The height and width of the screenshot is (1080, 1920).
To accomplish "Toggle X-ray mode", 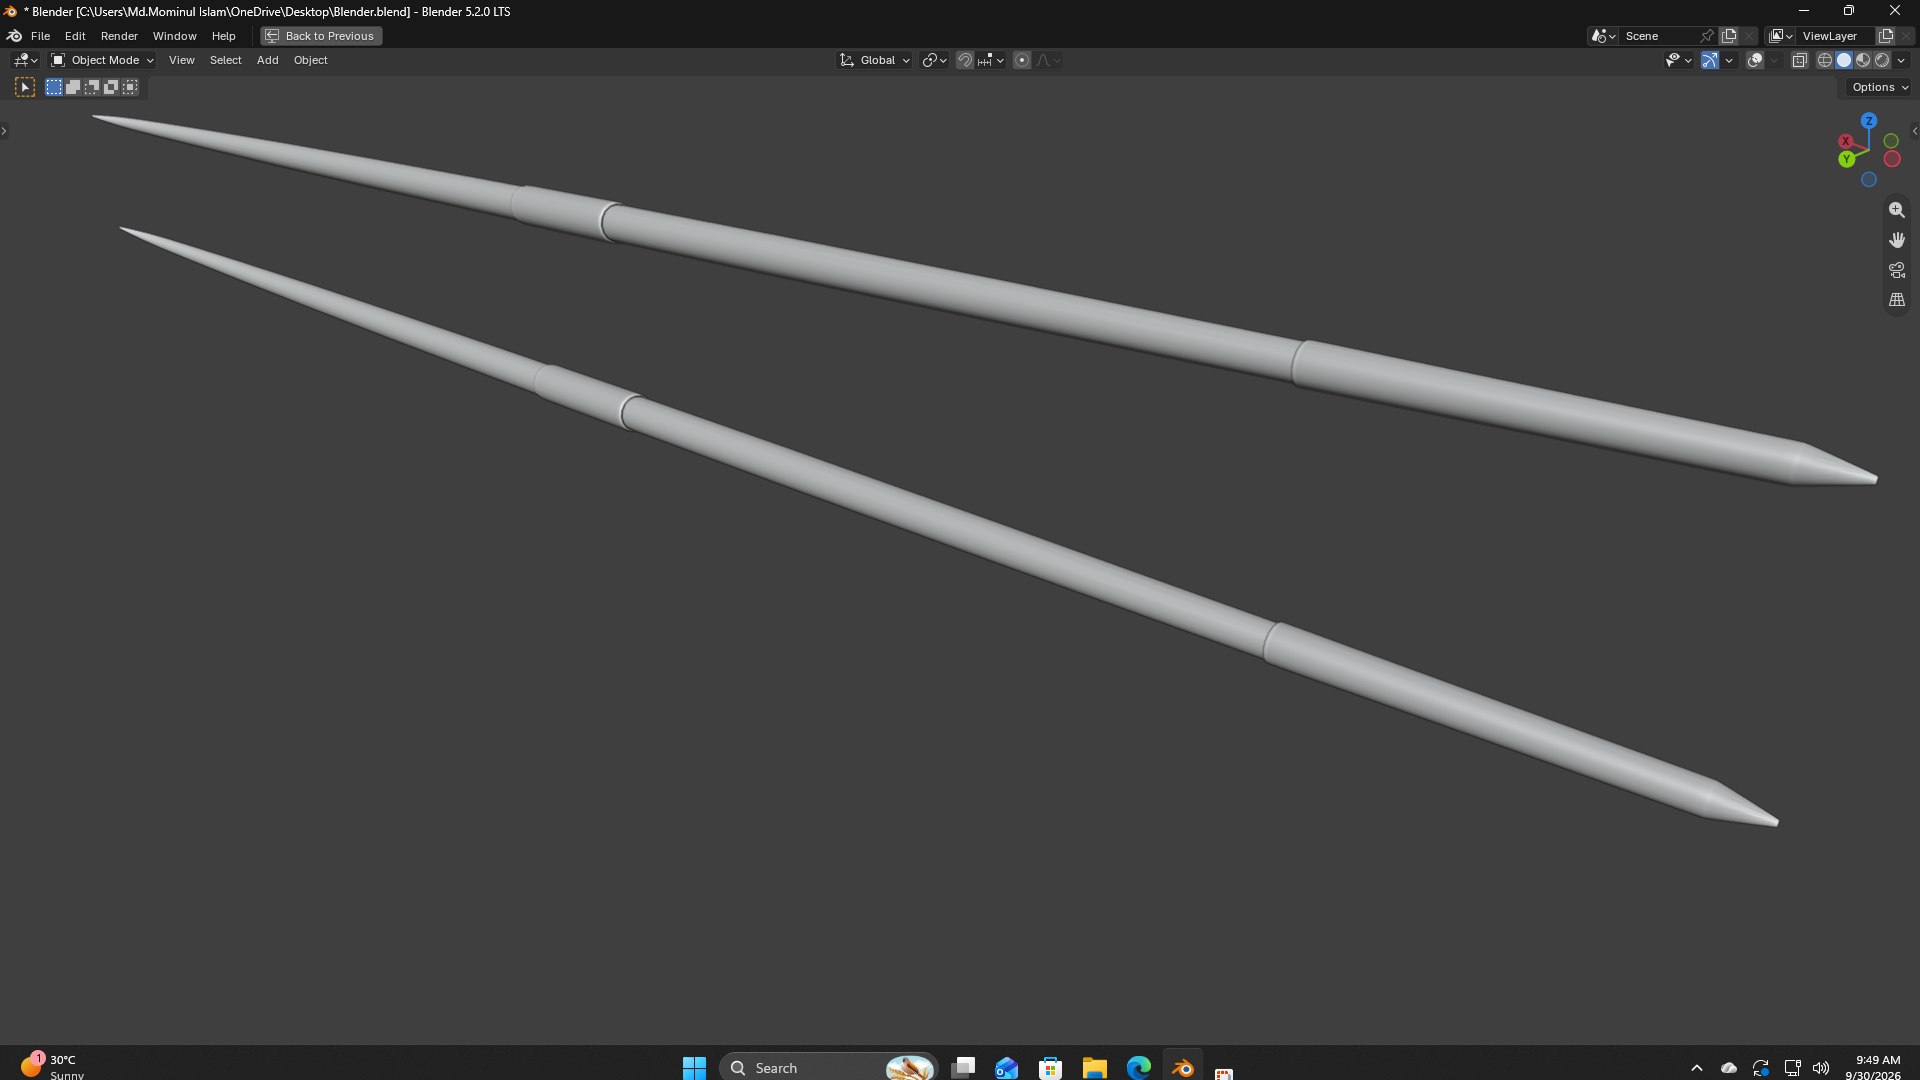I will click(1799, 61).
